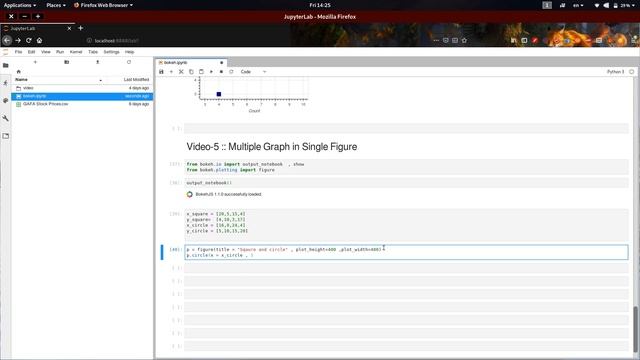The width and height of the screenshot is (640, 360).
Task: Click the Video-5 Multiple Graph heading
Action: pos(272,147)
